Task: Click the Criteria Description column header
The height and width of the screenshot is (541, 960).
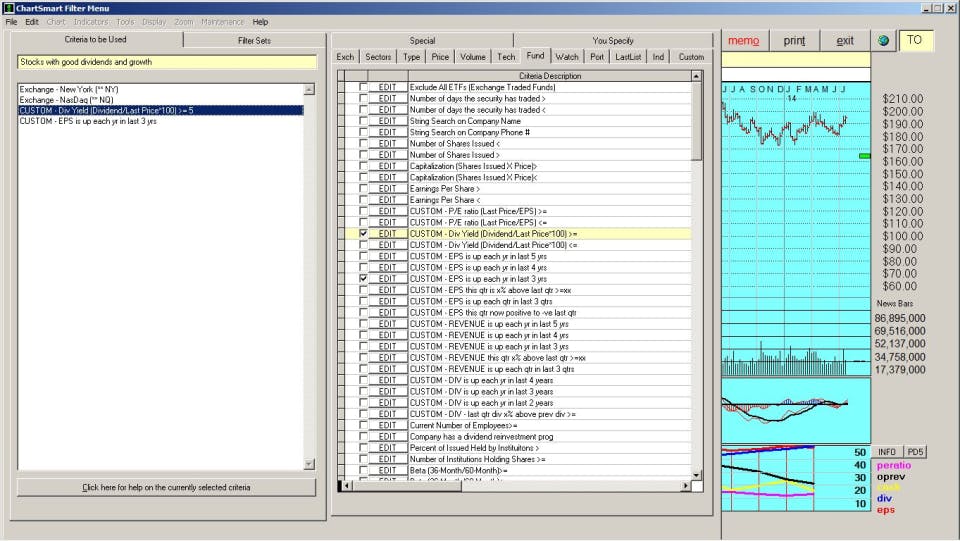Action: [550, 76]
